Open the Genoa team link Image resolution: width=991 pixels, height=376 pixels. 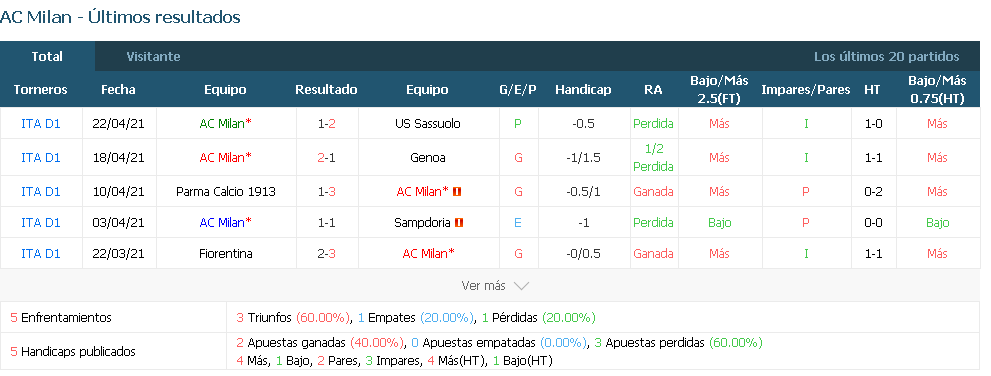point(427,157)
